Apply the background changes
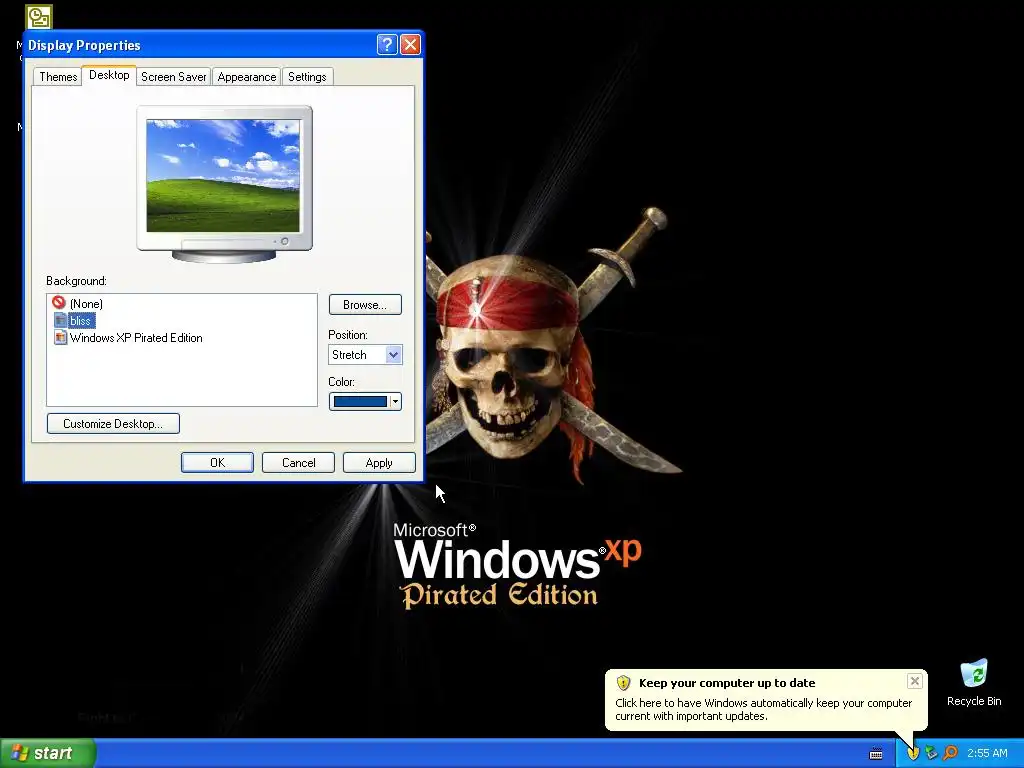Viewport: 1024px width, 768px height. 379,462
